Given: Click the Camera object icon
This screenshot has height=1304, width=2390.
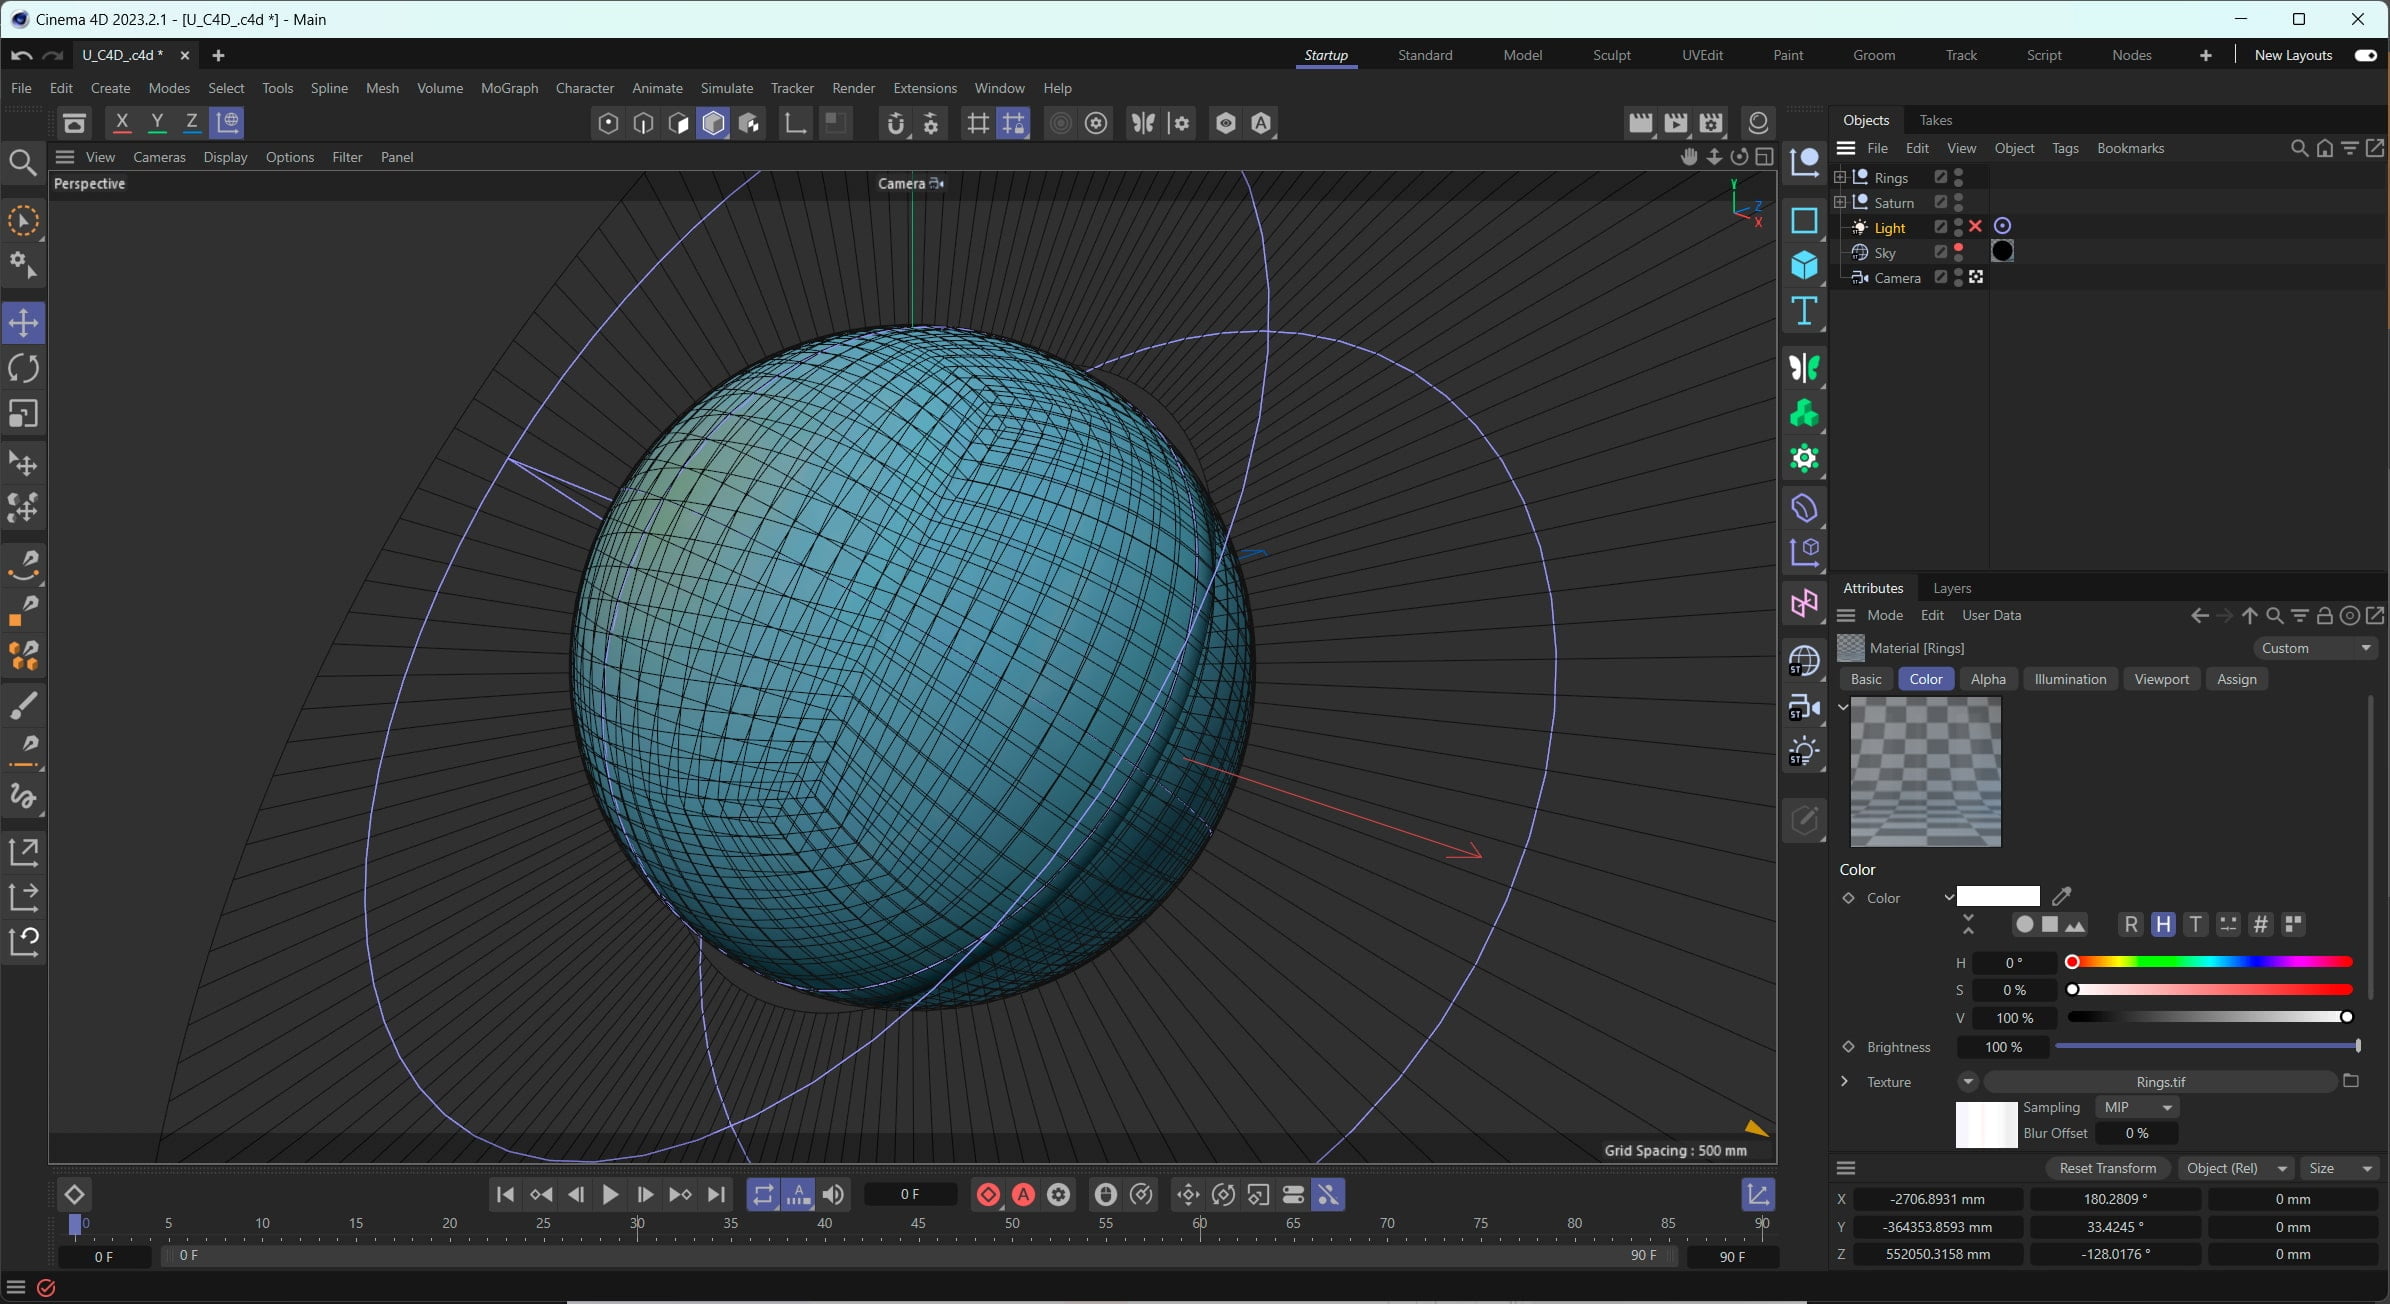Looking at the screenshot, I should tap(1804, 707).
